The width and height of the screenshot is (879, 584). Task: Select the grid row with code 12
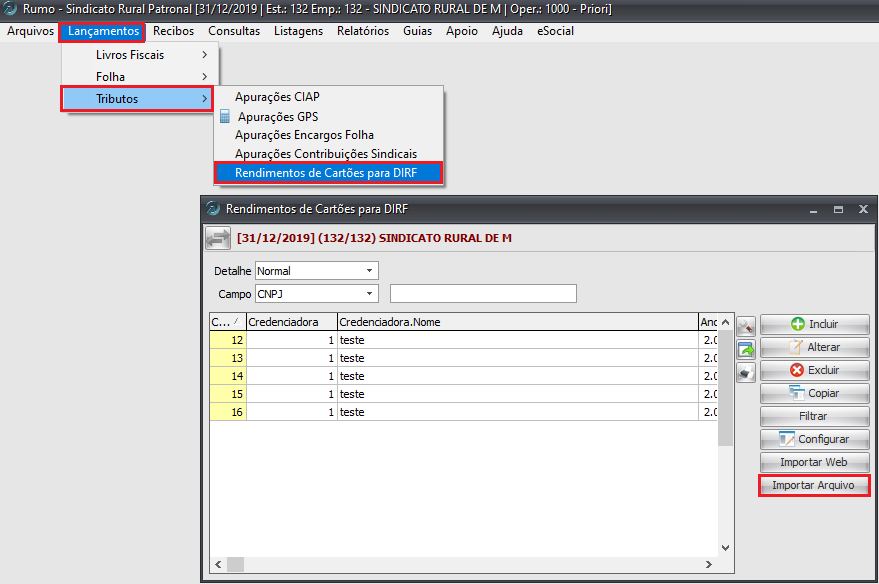464,340
